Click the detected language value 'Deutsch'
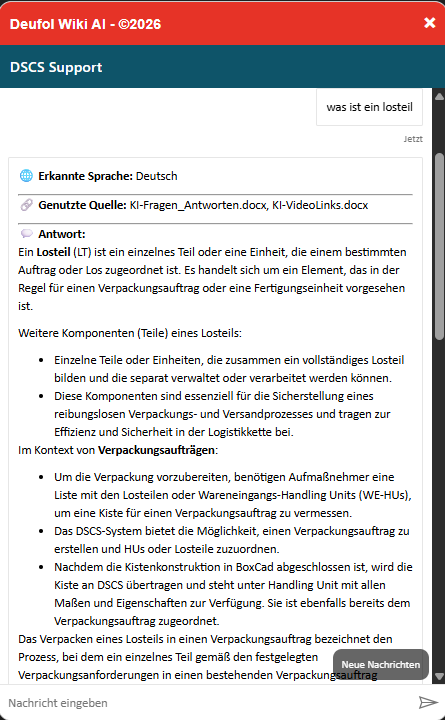Screen dimensions: 445x720 click(157, 176)
